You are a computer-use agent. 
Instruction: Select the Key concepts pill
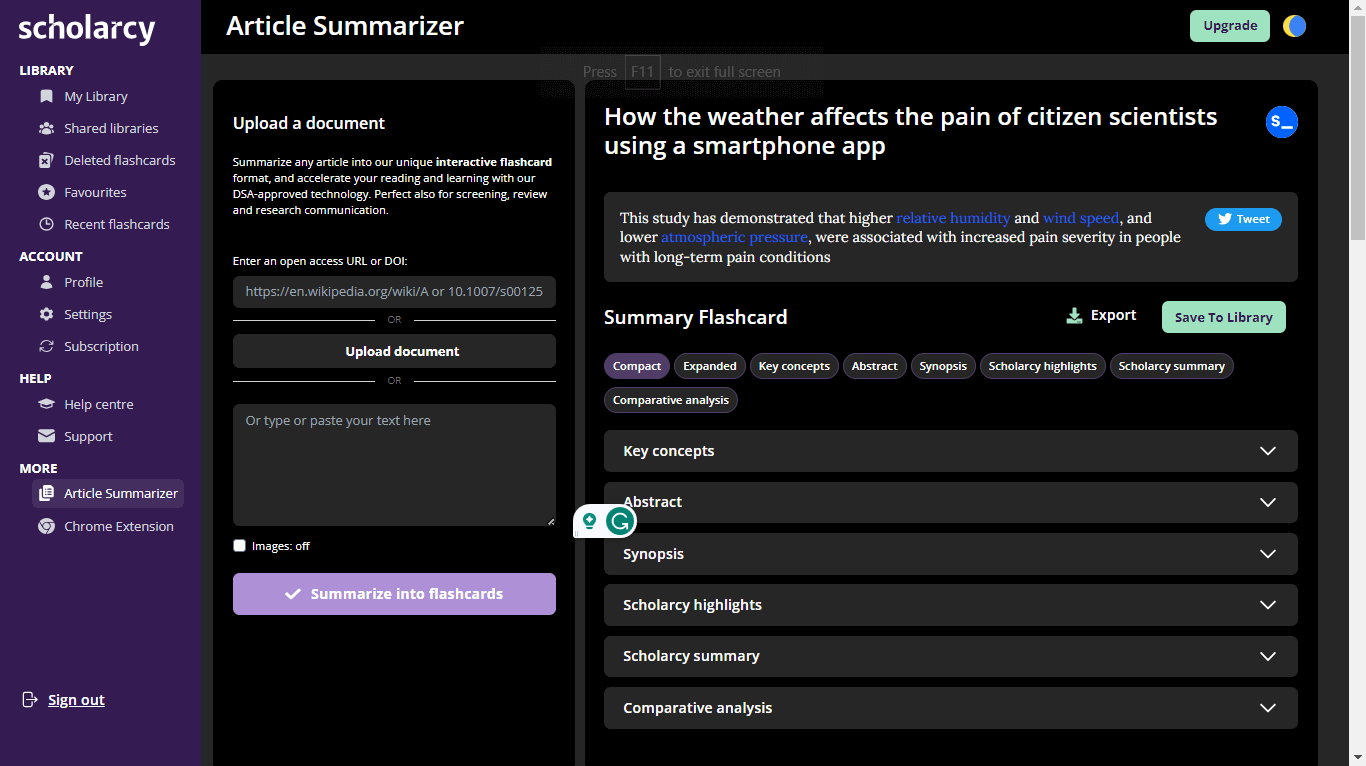coord(794,366)
